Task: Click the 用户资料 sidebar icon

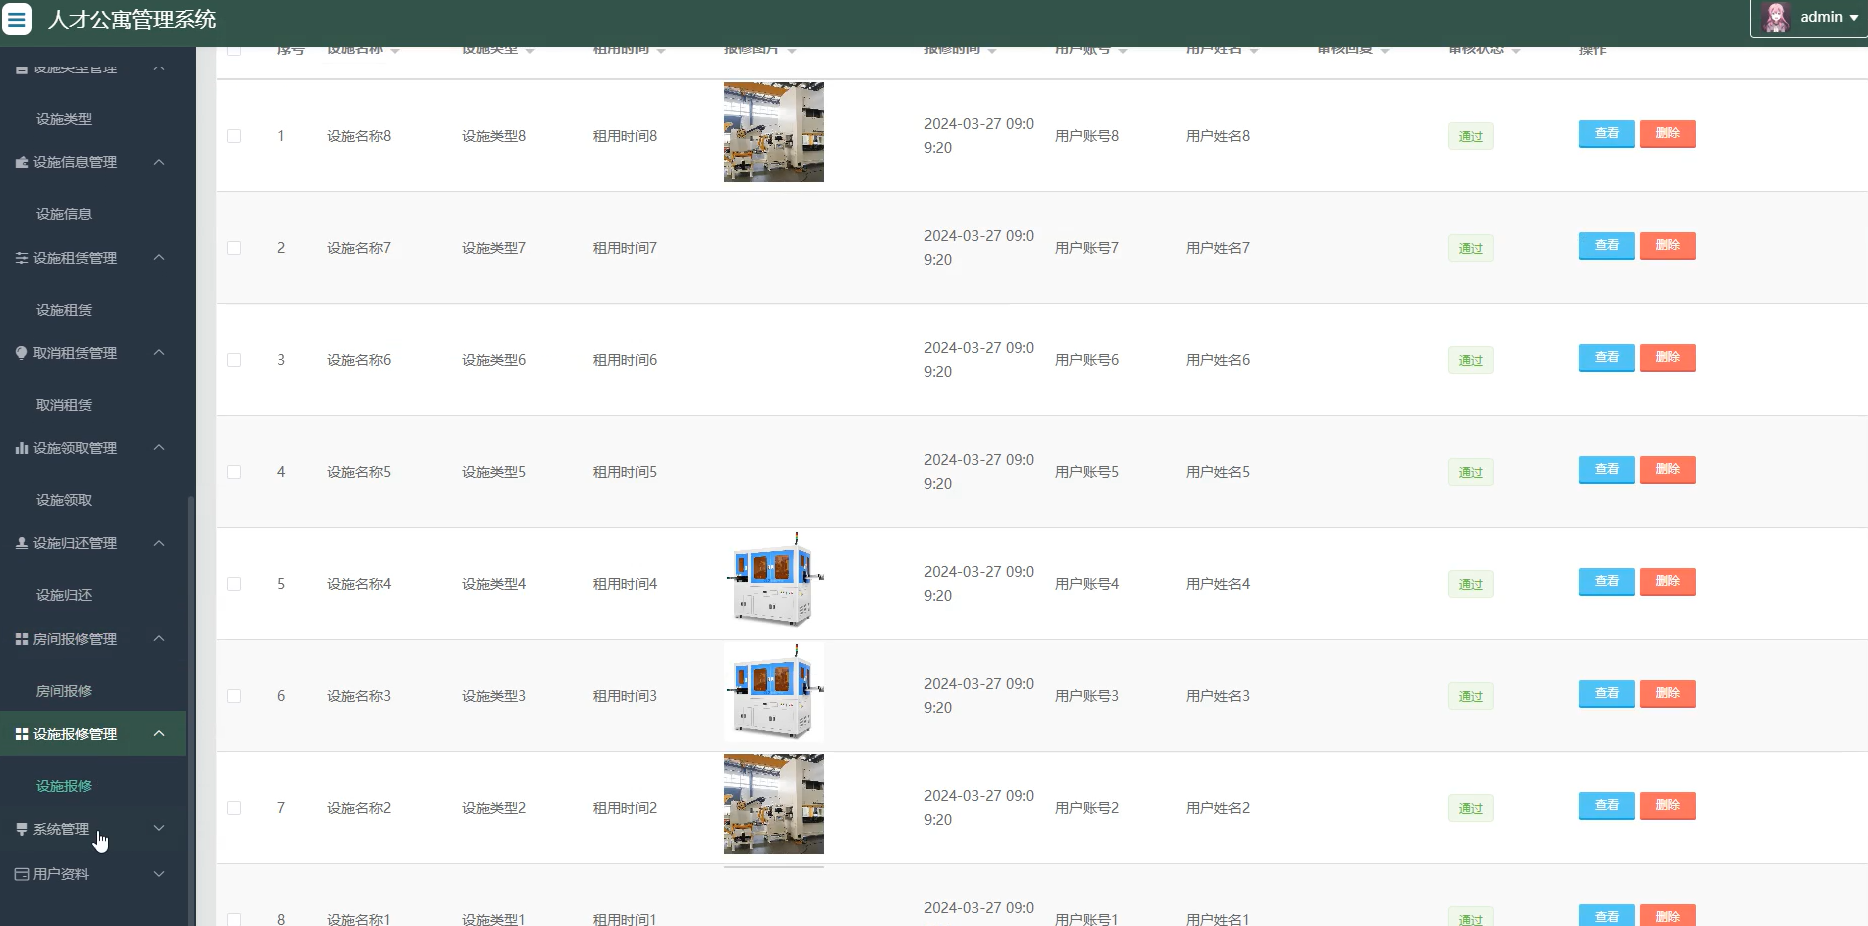Action: [x=22, y=874]
